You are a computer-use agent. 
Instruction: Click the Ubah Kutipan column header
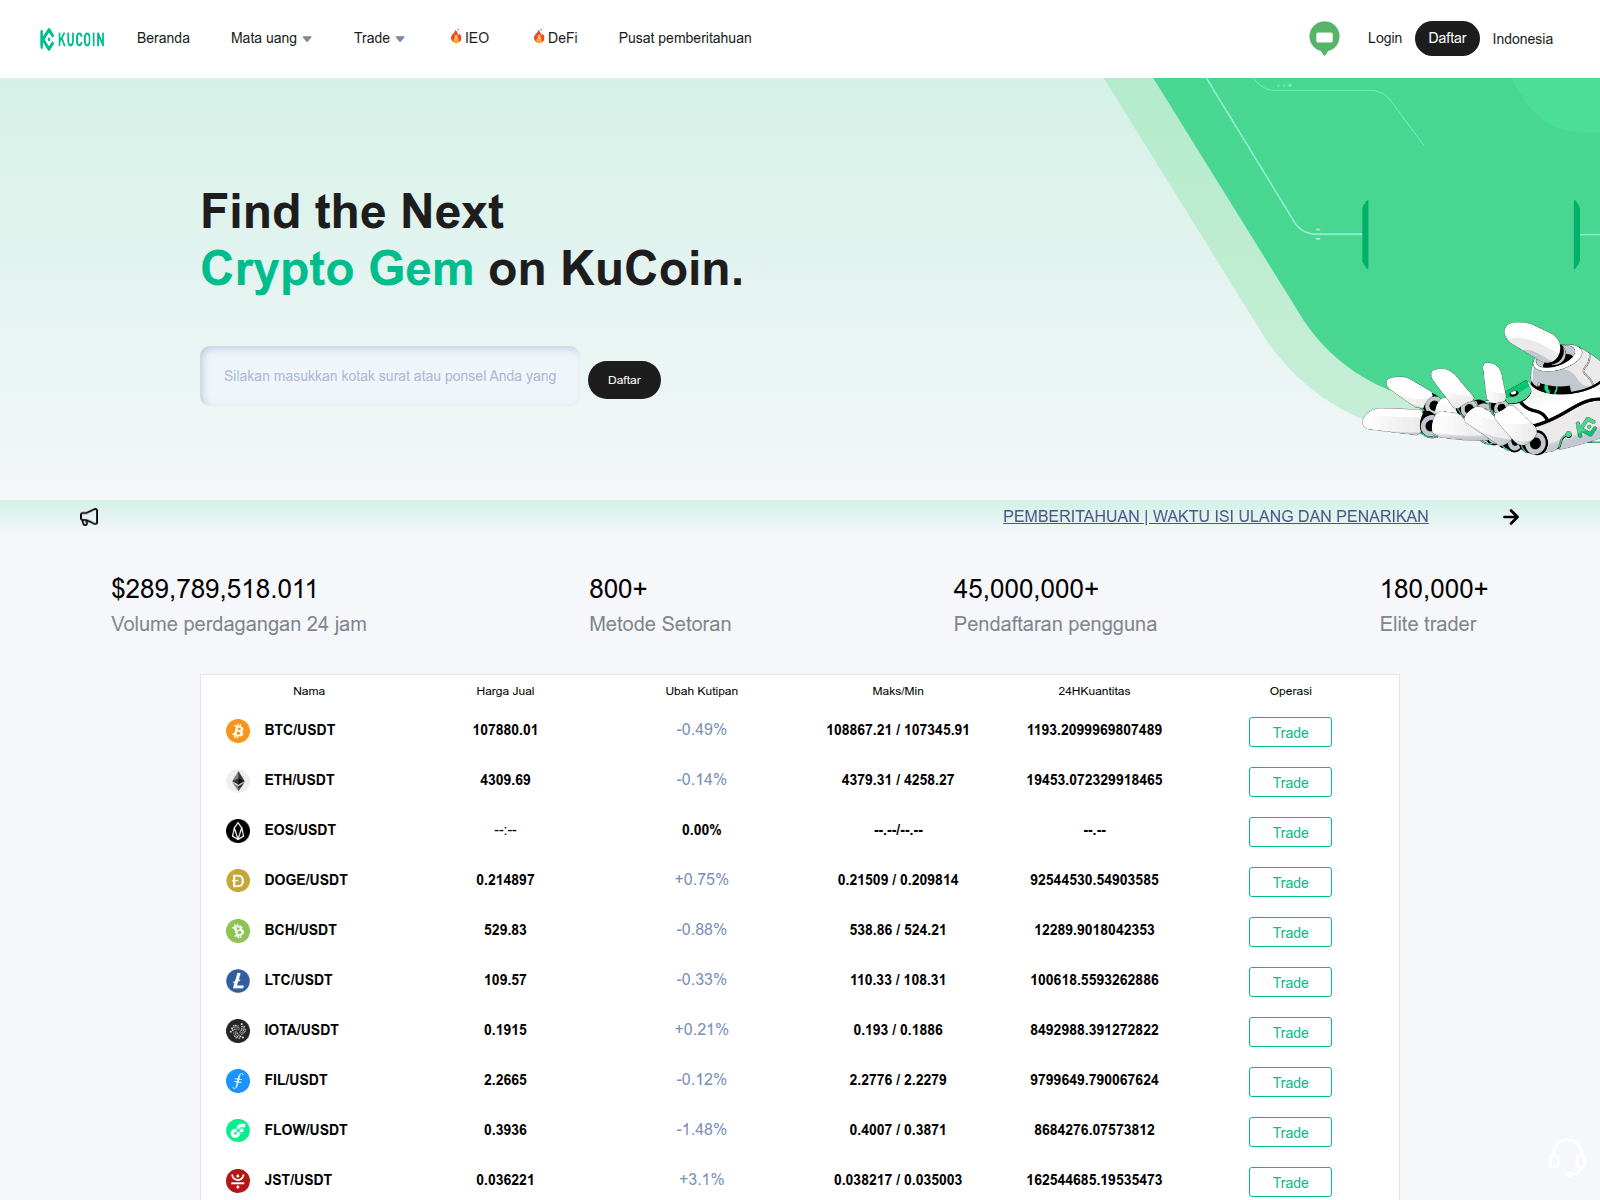pyautogui.click(x=702, y=691)
